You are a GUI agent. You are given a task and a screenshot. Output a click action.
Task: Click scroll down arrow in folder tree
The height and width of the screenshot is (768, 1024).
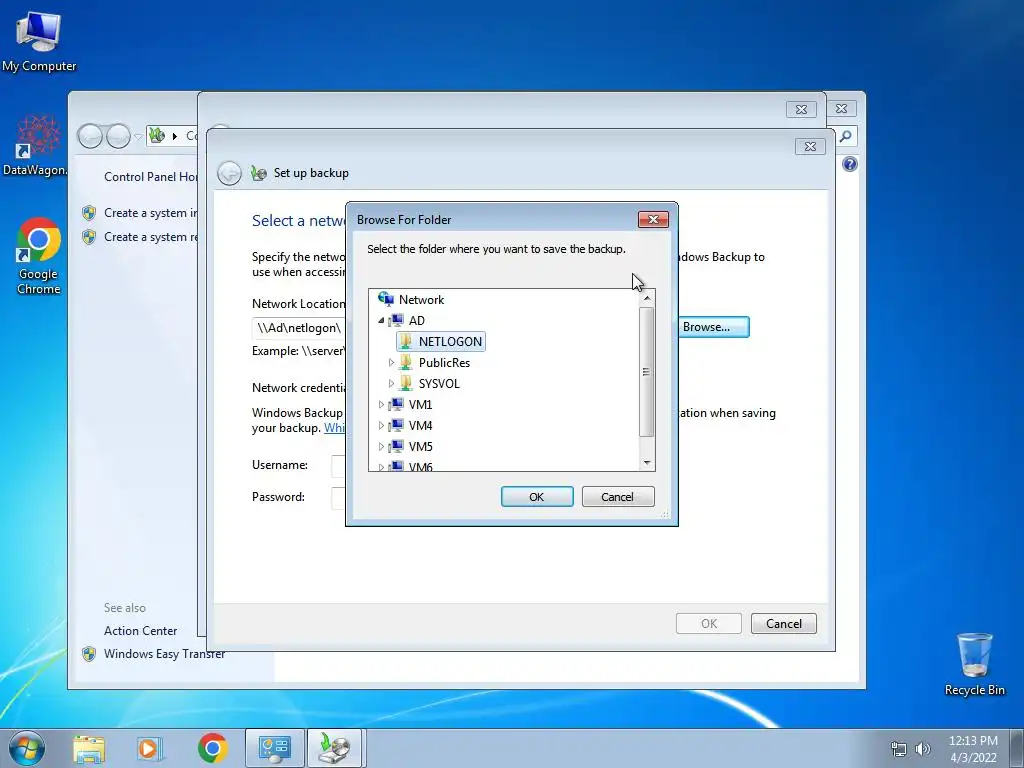click(647, 462)
